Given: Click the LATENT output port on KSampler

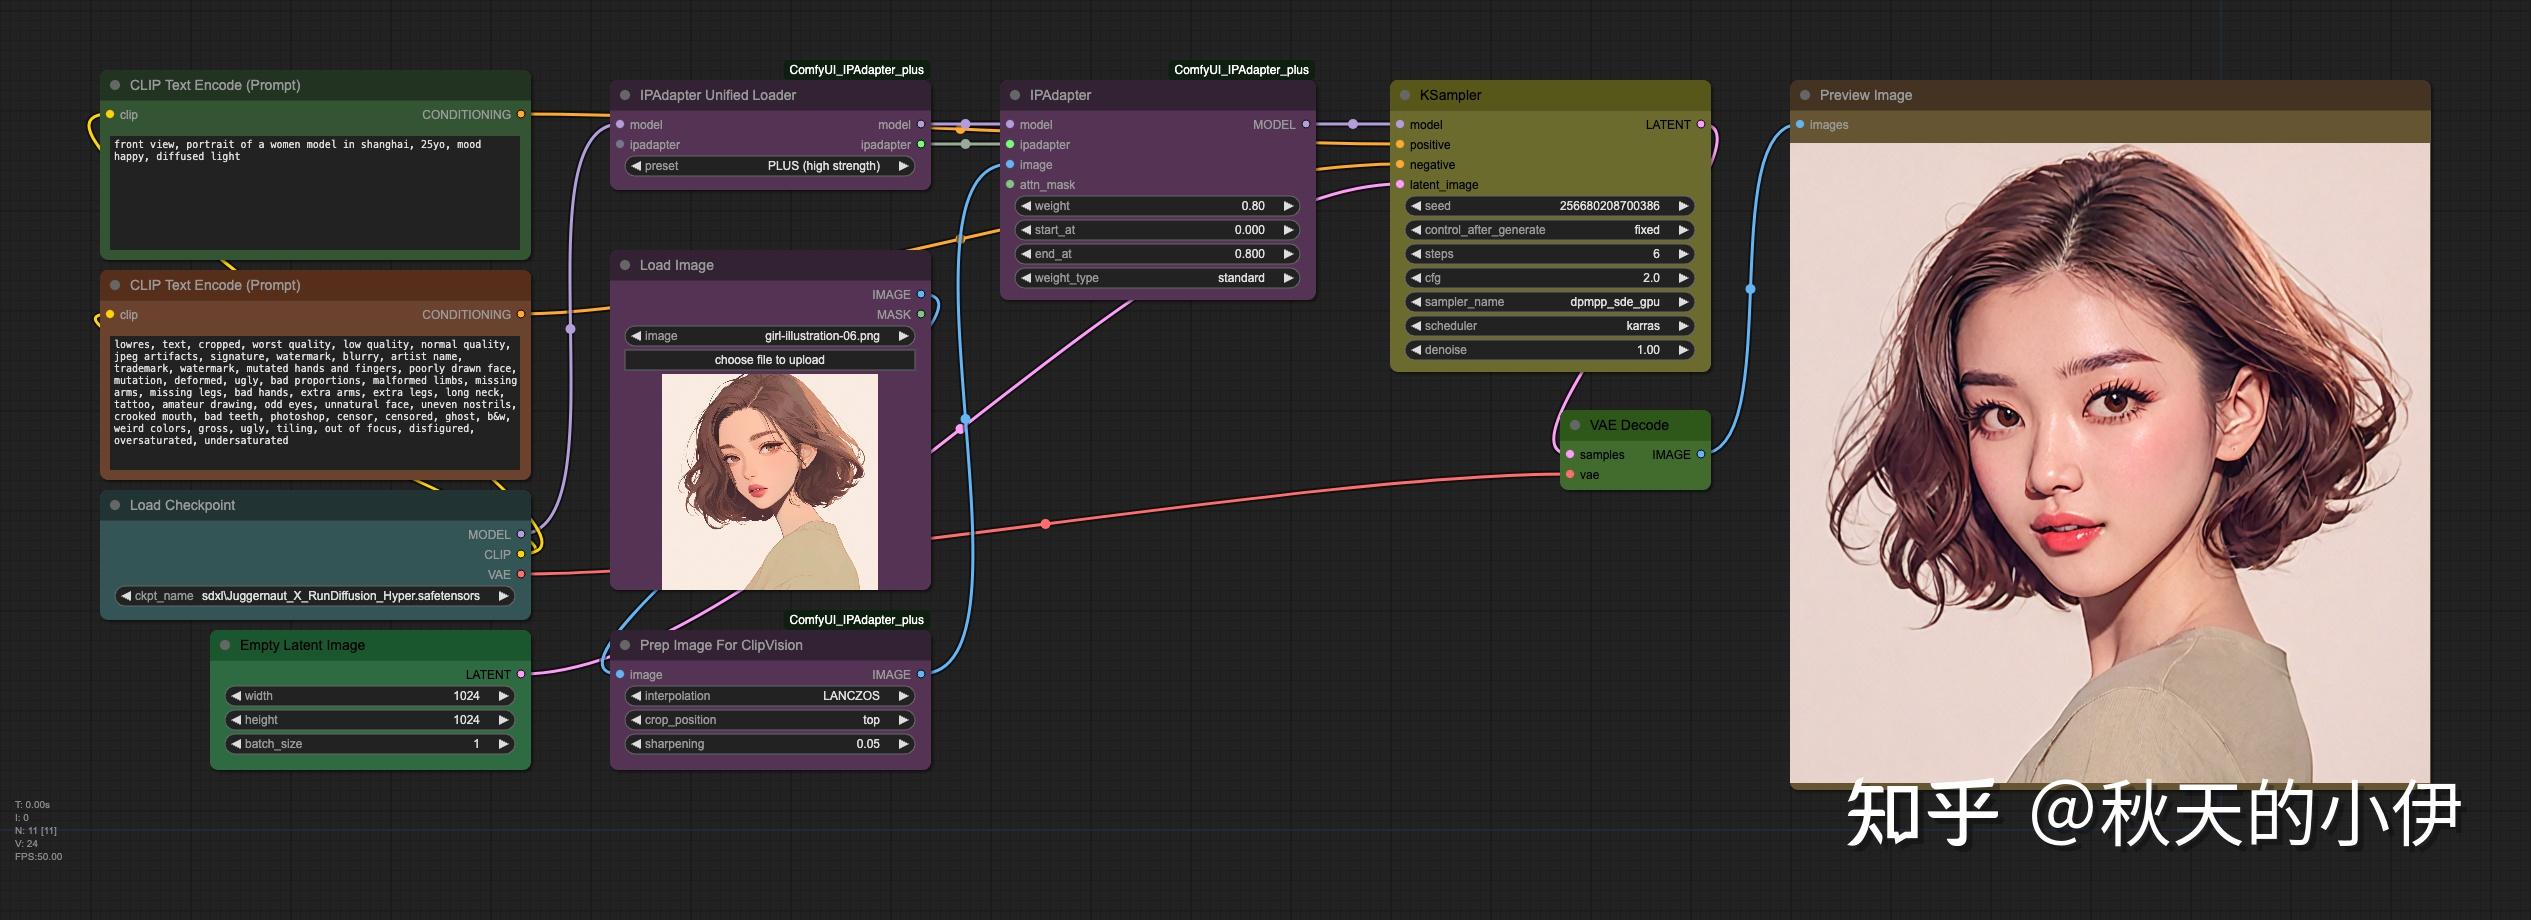Looking at the screenshot, I should pyautogui.click(x=1700, y=124).
